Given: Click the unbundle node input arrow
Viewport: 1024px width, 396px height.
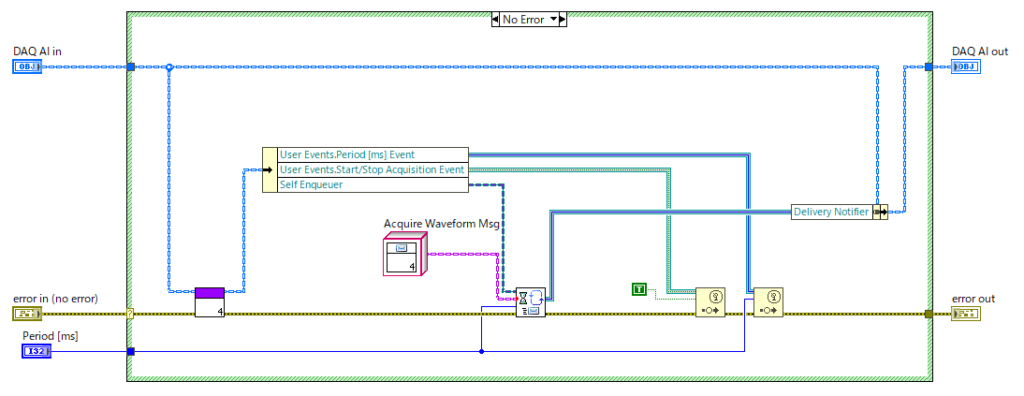Looking at the screenshot, I should [x=269, y=170].
